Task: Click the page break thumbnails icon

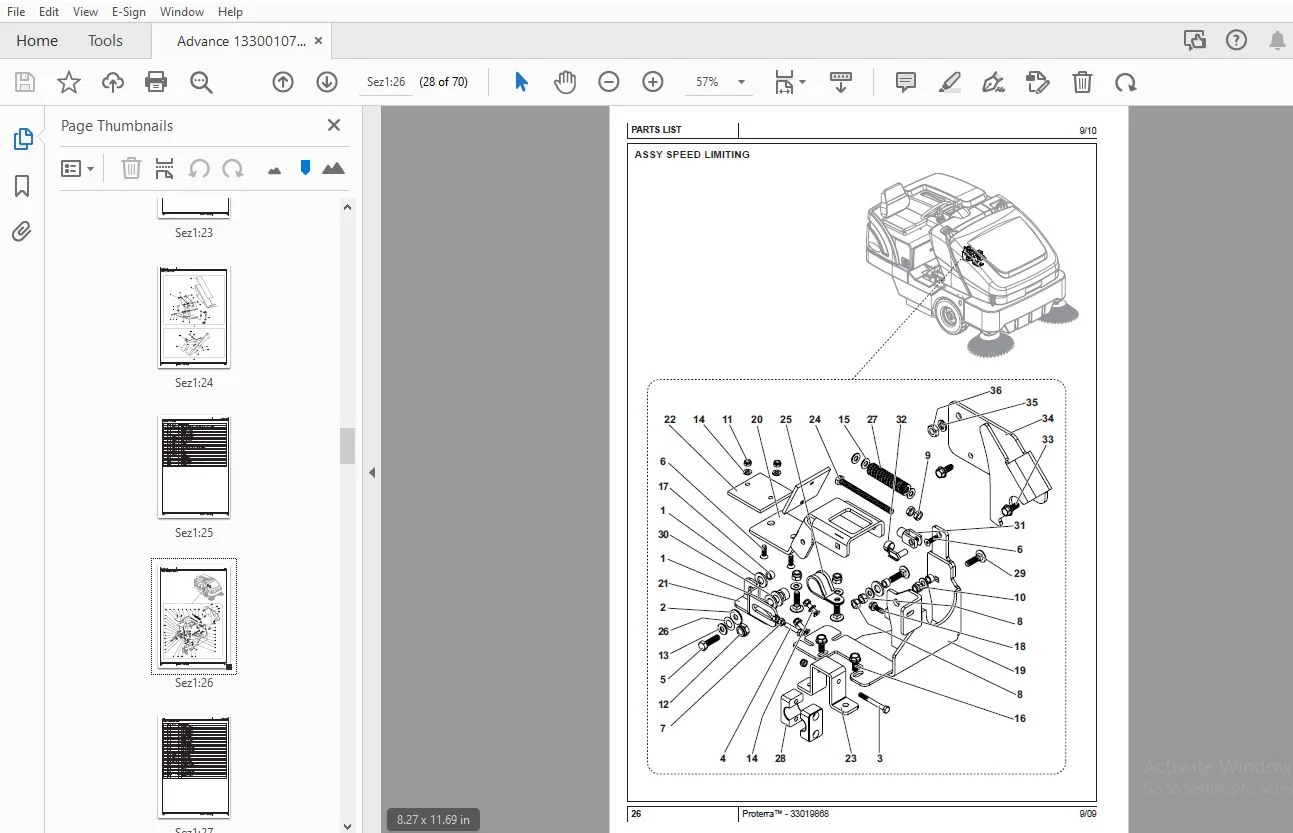Action: [x=165, y=168]
